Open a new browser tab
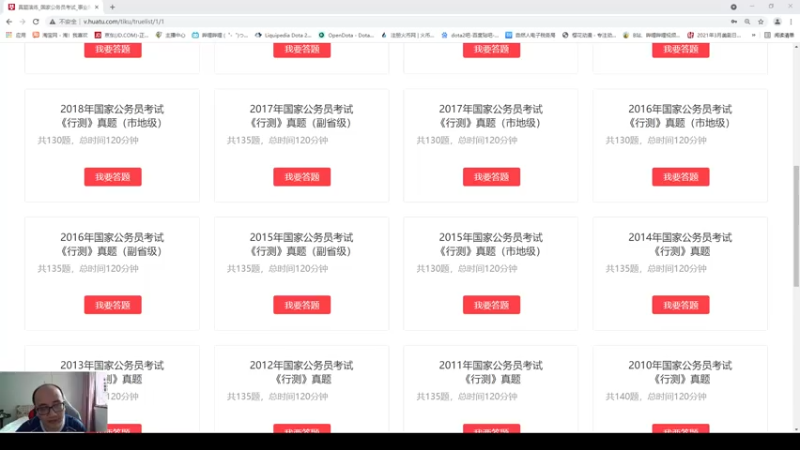This screenshot has width=800, height=450. pyautogui.click(x=112, y=7)
